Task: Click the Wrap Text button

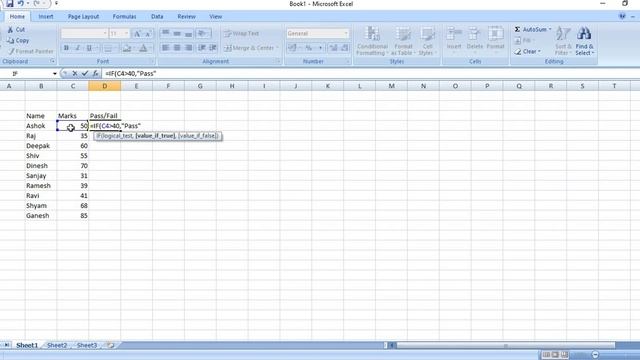Action: (242, 33)
